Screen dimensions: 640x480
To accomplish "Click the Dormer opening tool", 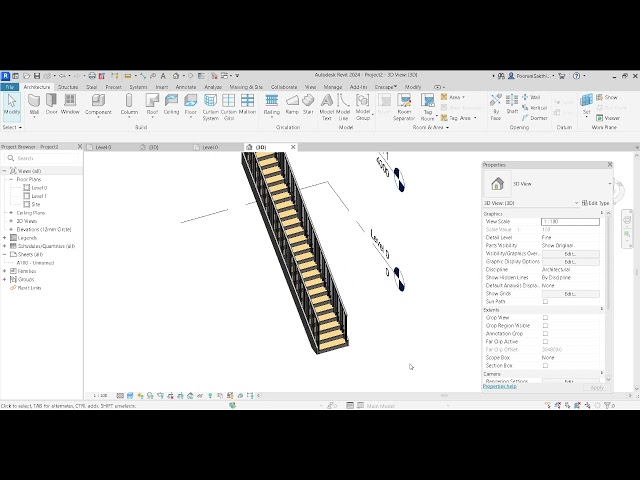I will 535,118.
